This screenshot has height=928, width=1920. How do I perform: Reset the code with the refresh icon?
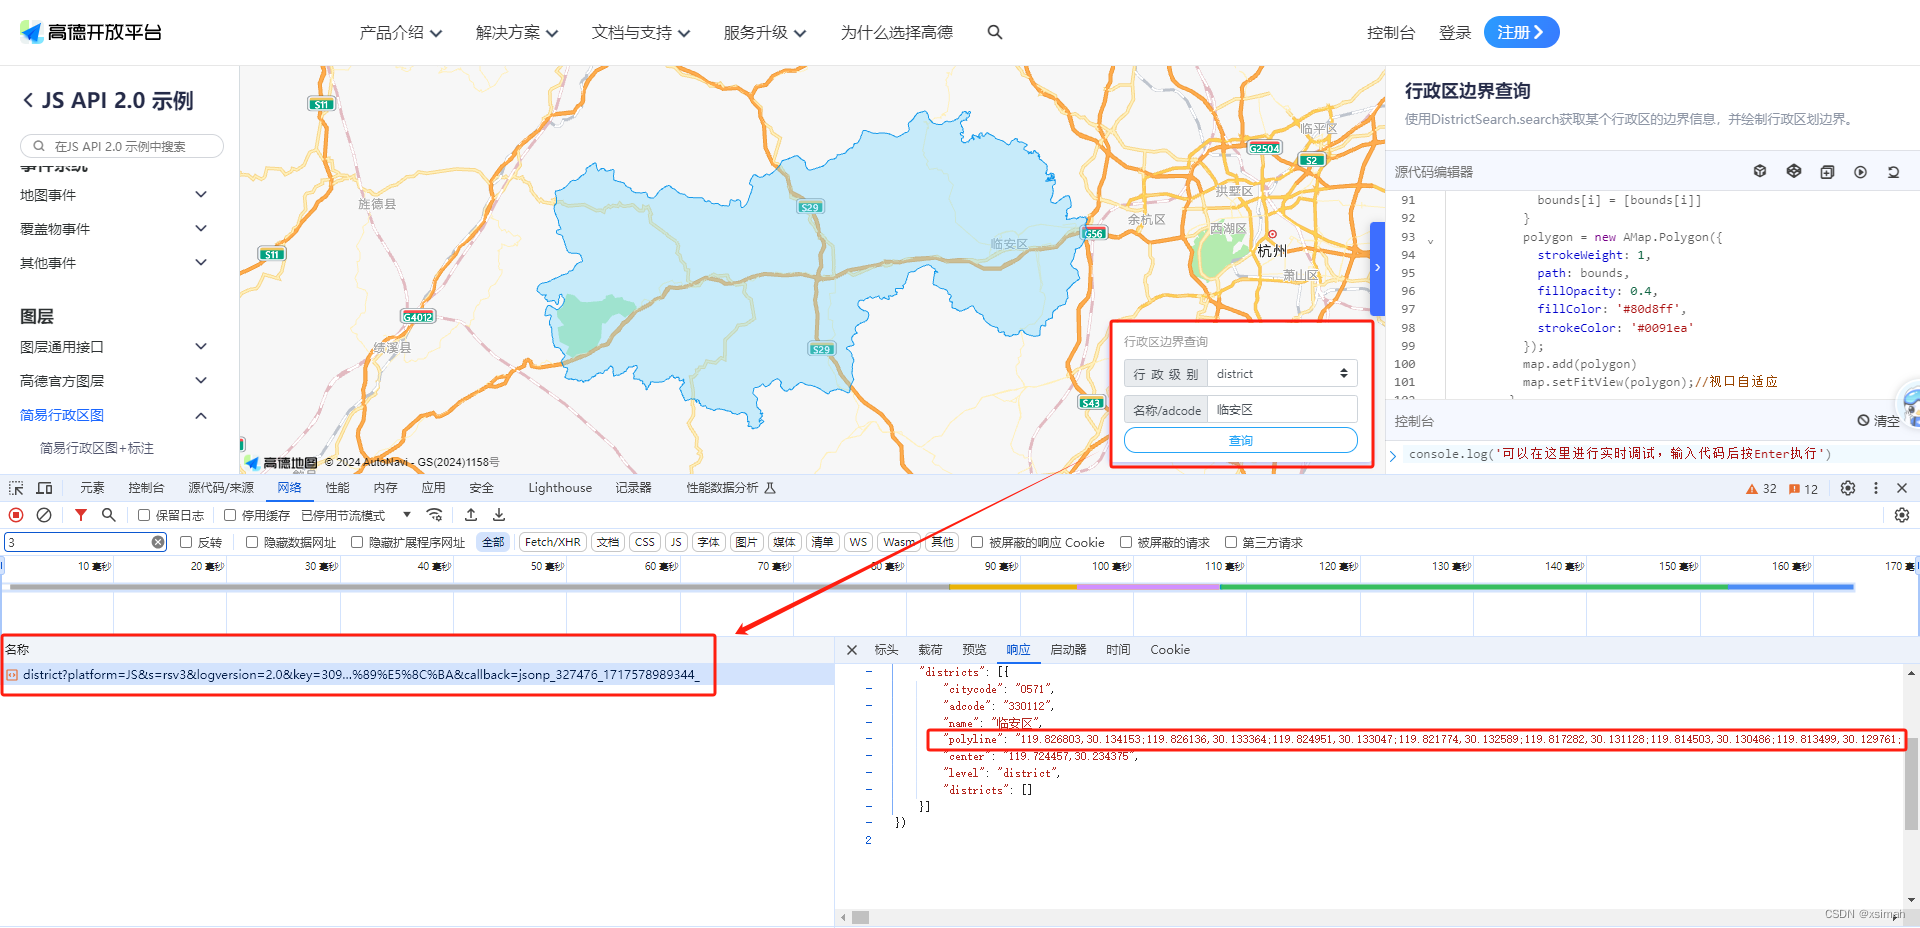click(1893, 172)
